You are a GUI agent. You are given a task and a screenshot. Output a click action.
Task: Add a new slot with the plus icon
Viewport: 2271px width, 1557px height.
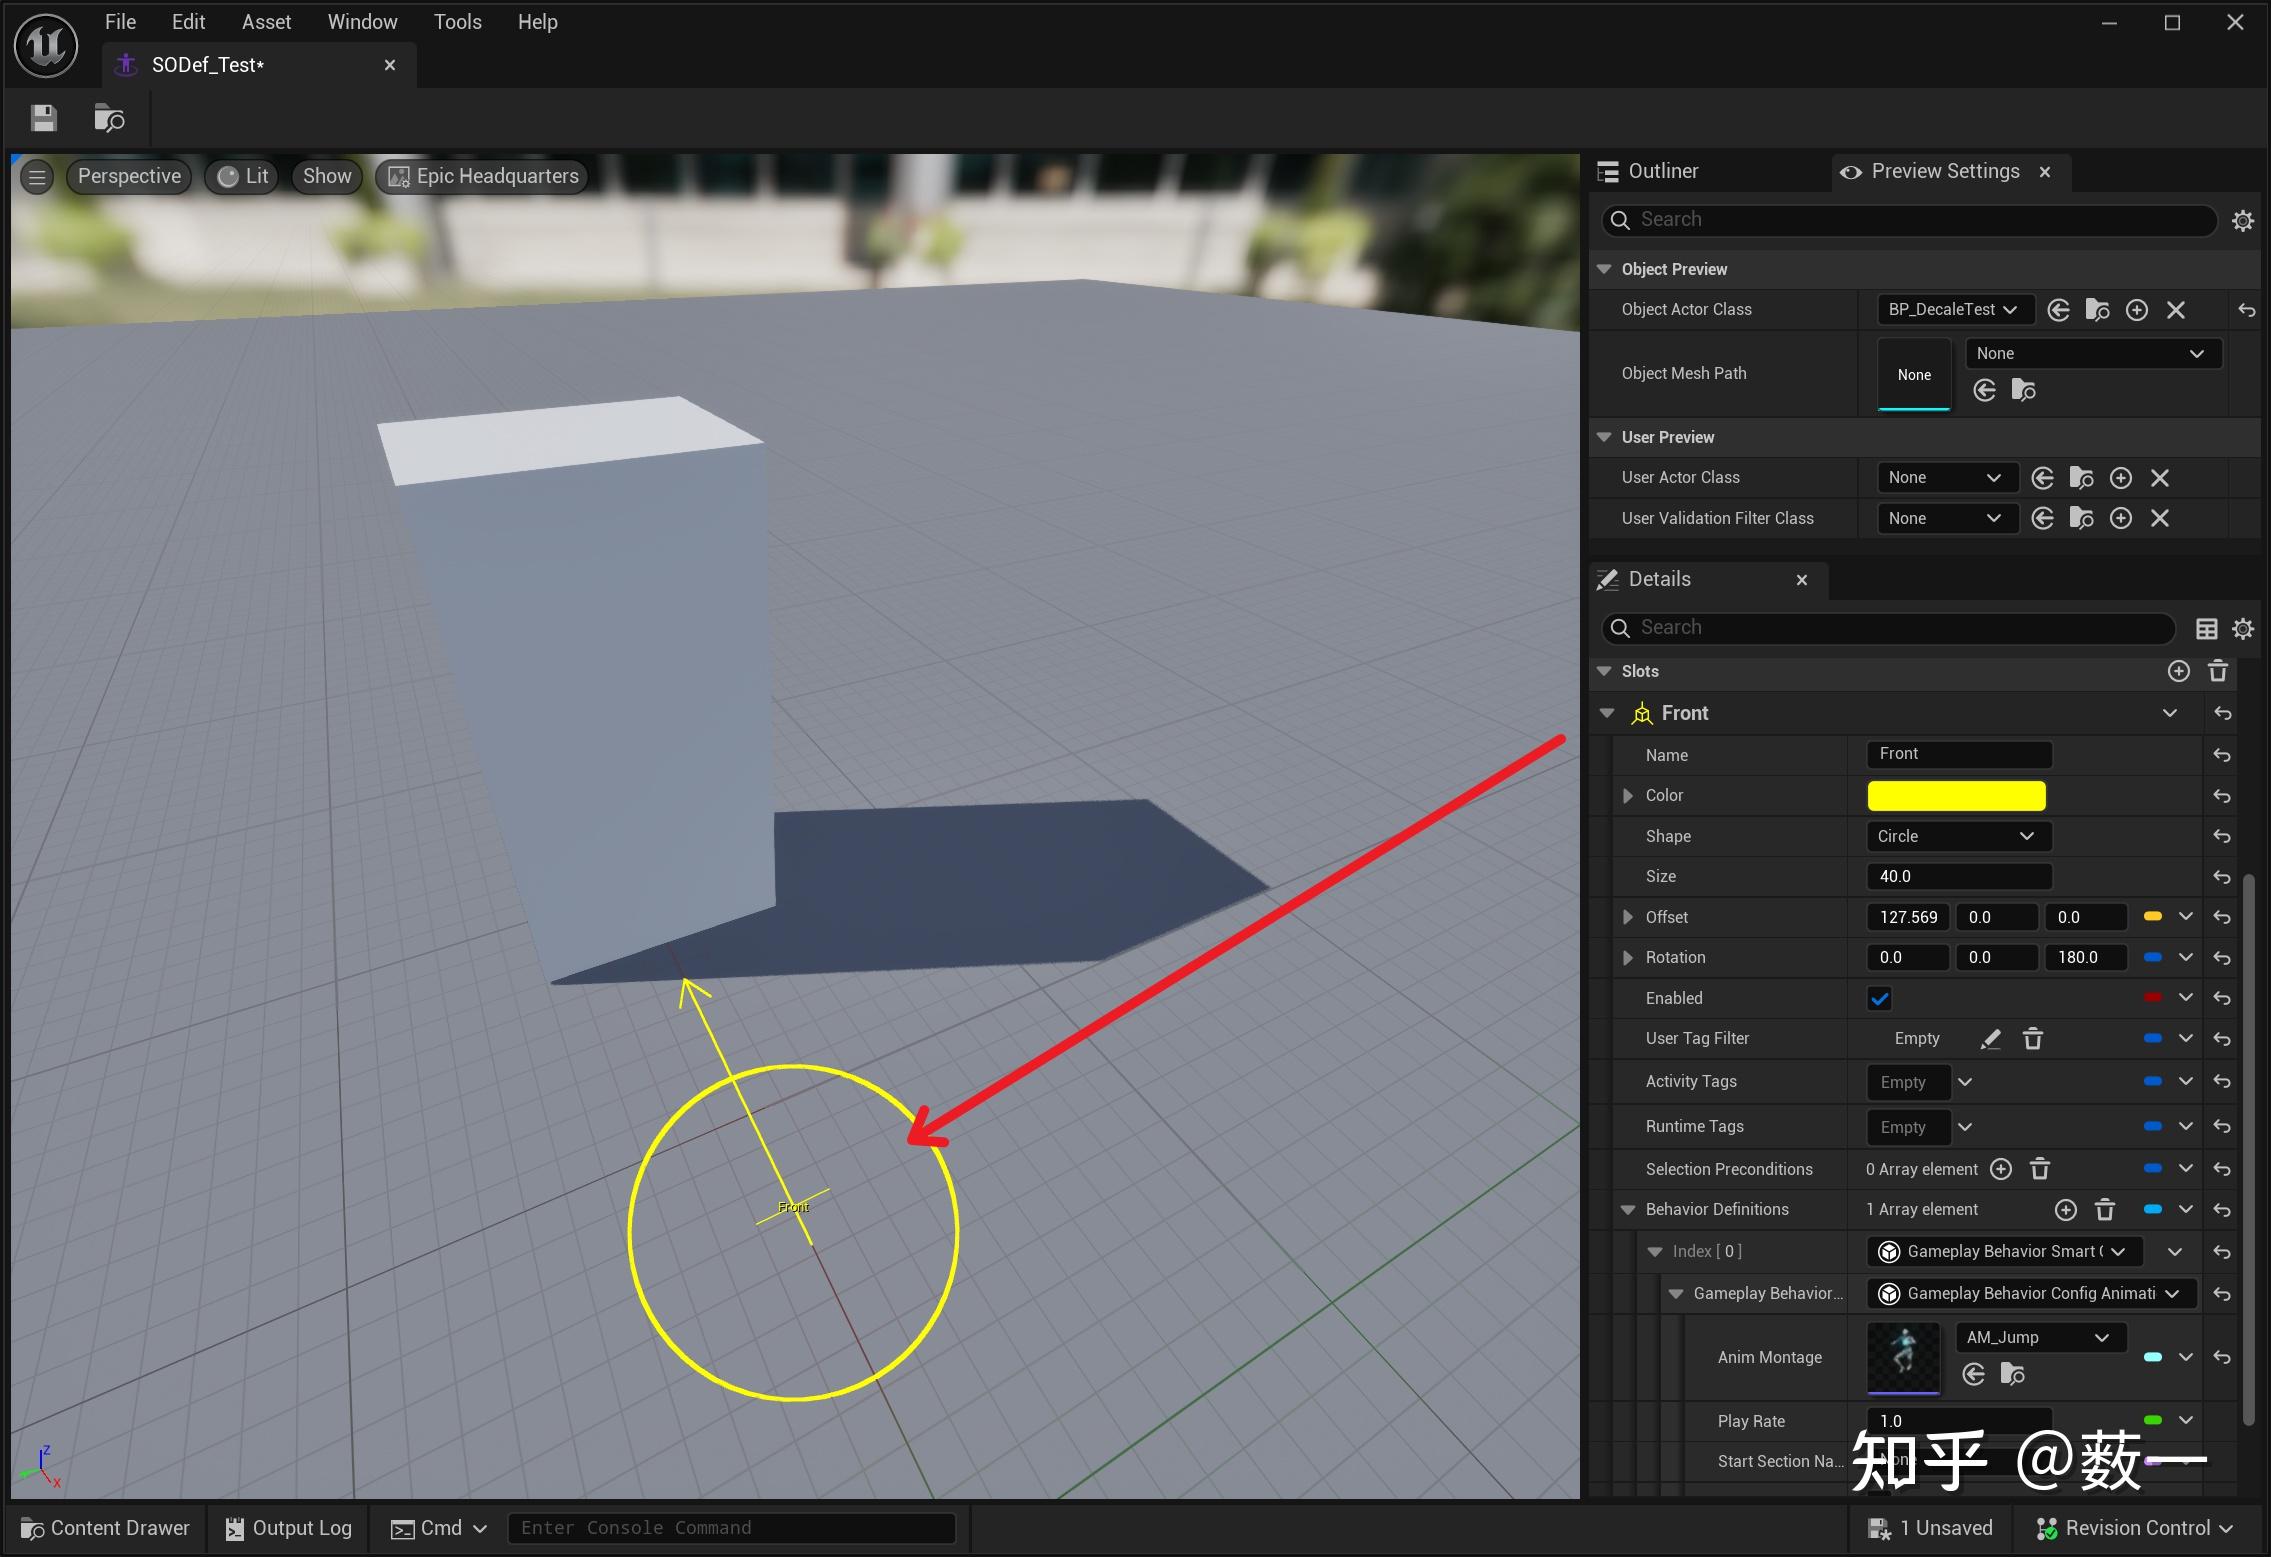click(x=2178, y=671)
